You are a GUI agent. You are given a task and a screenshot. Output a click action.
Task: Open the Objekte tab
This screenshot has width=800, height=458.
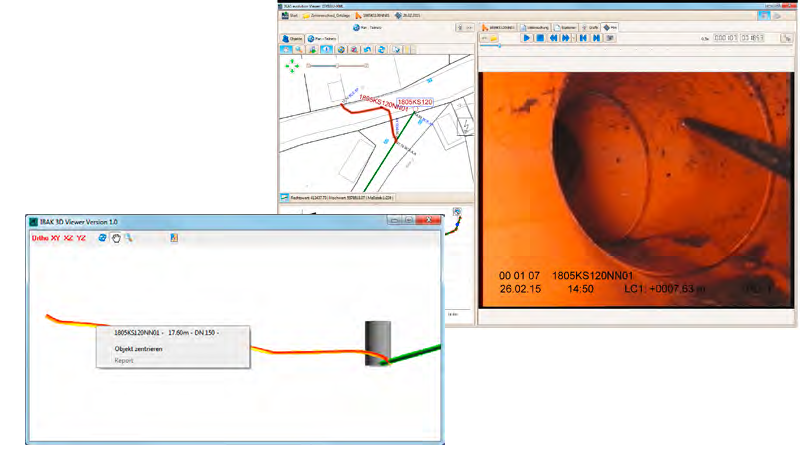292,39
